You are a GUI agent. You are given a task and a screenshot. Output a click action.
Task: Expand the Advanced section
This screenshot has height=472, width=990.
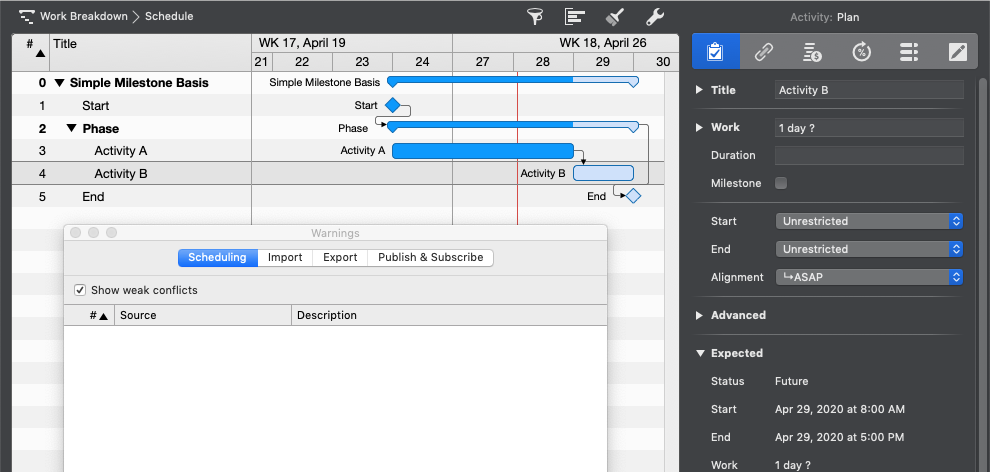pos(699,315)
